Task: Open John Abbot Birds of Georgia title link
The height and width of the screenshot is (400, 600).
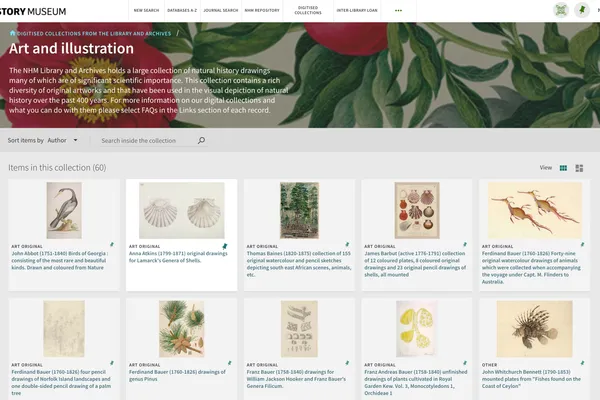Action: (60, 260)
